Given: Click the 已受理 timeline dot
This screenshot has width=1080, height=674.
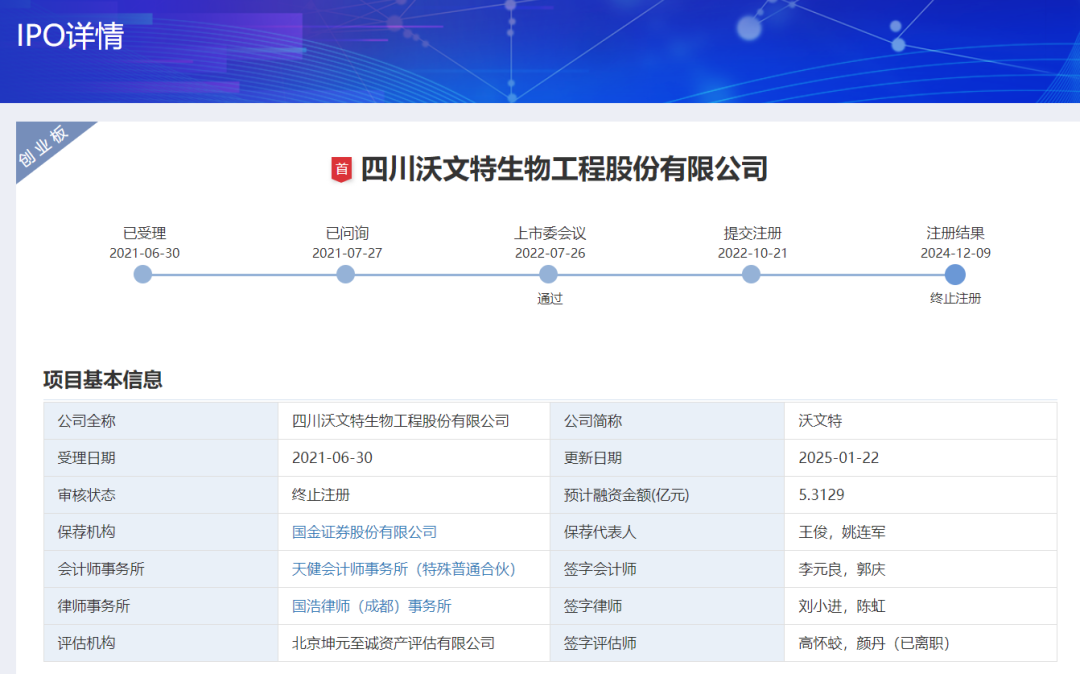Looking at the screenshot, I should coord(143,273).
